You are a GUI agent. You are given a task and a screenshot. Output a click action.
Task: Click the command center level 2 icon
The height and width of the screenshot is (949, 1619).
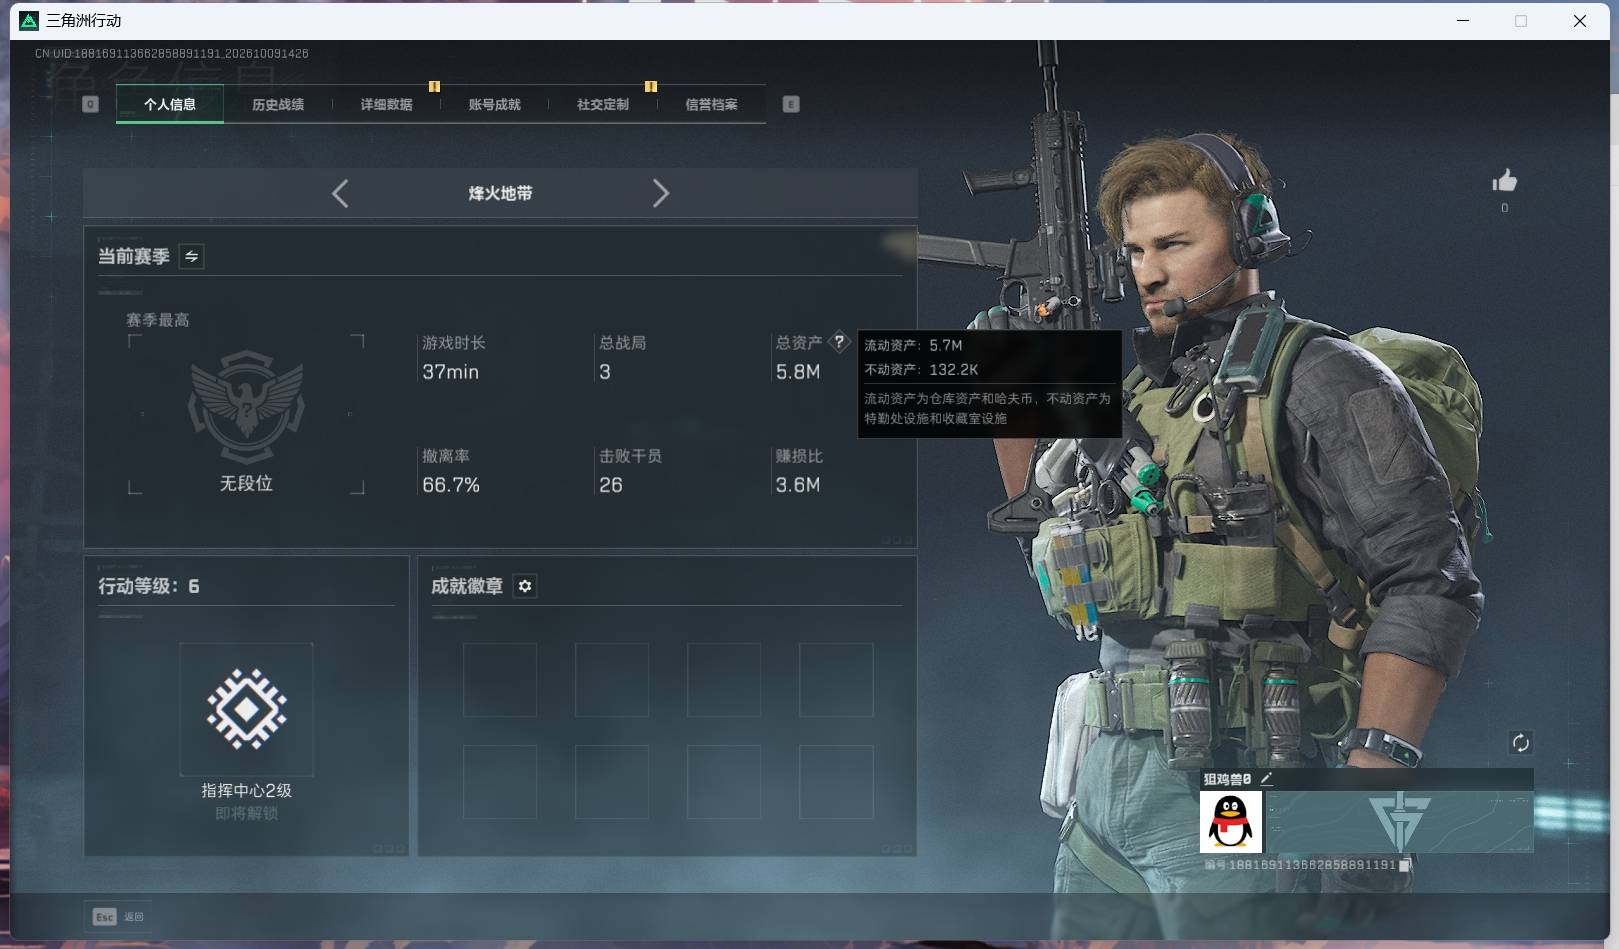pyautogui.click(x=246, y=709)
